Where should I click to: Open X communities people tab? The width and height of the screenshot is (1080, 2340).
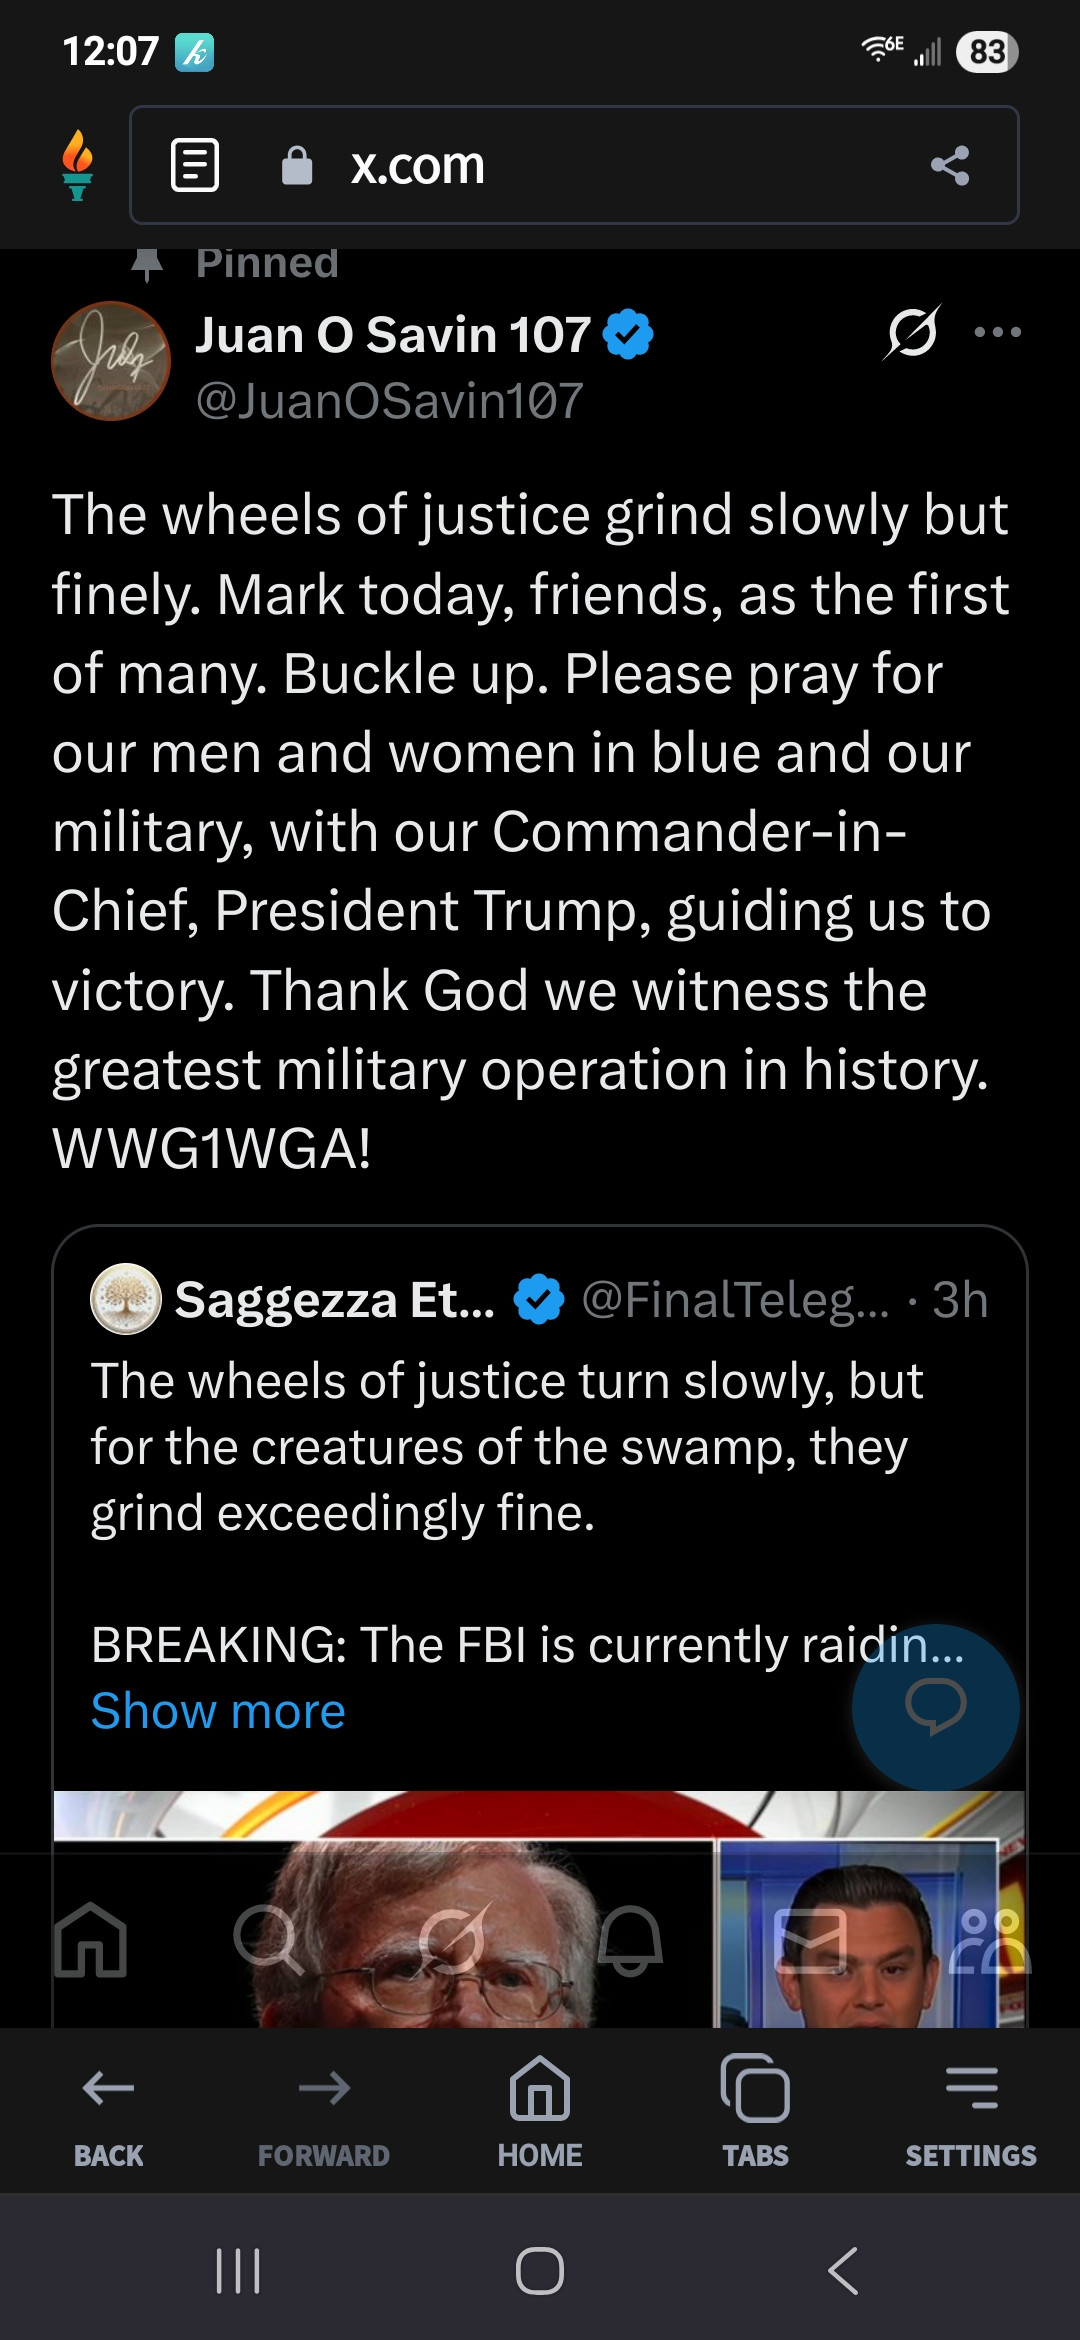pyautogui.click(x=988, y=1940)
